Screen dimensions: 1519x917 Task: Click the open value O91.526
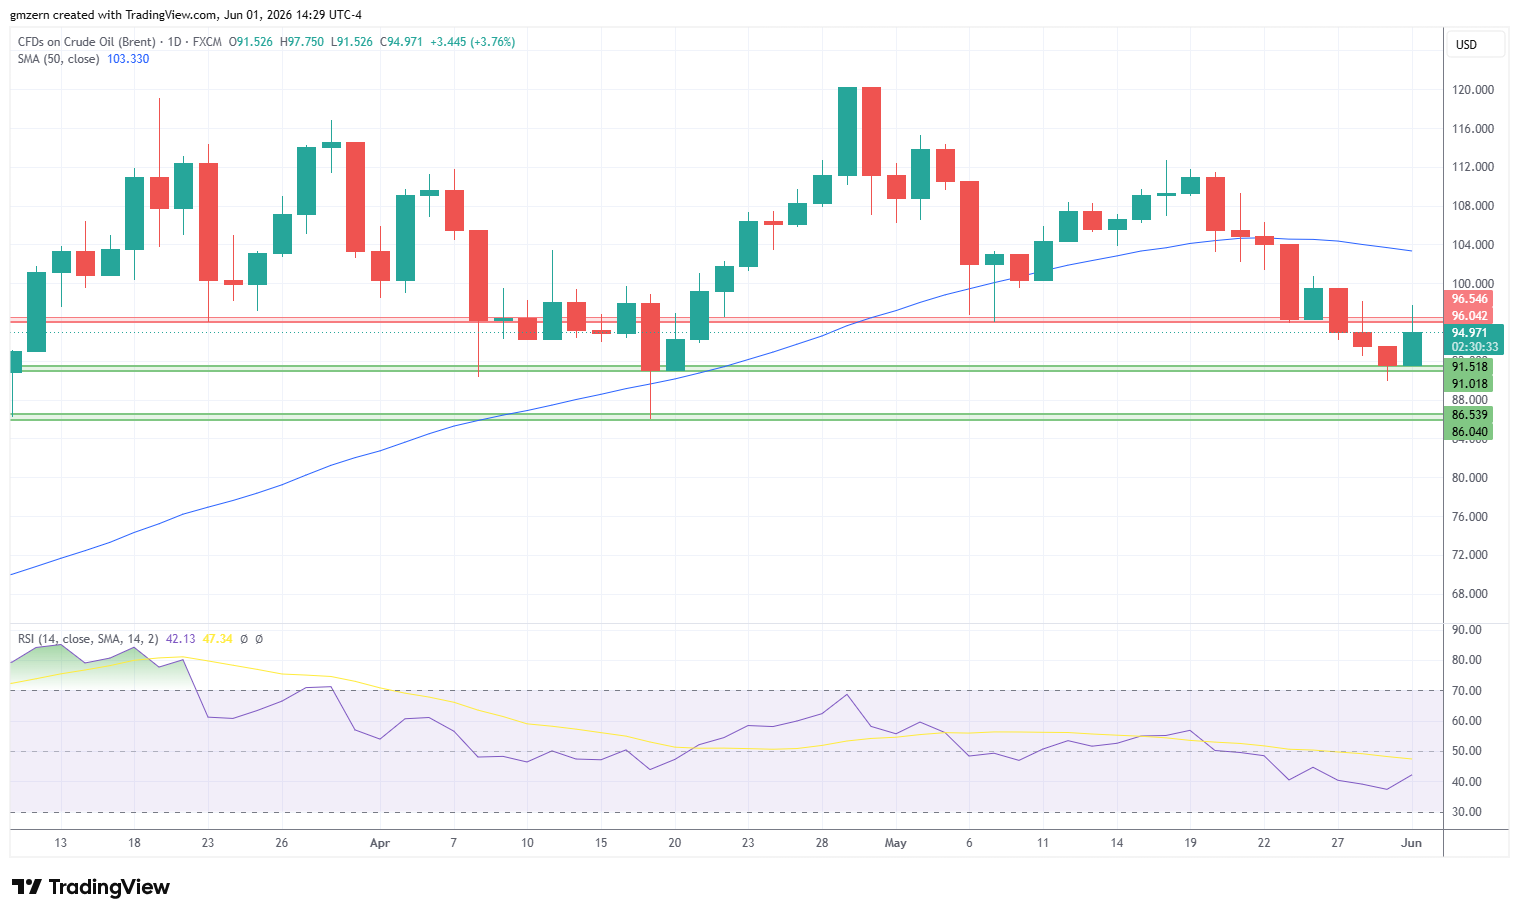(251, 42)
